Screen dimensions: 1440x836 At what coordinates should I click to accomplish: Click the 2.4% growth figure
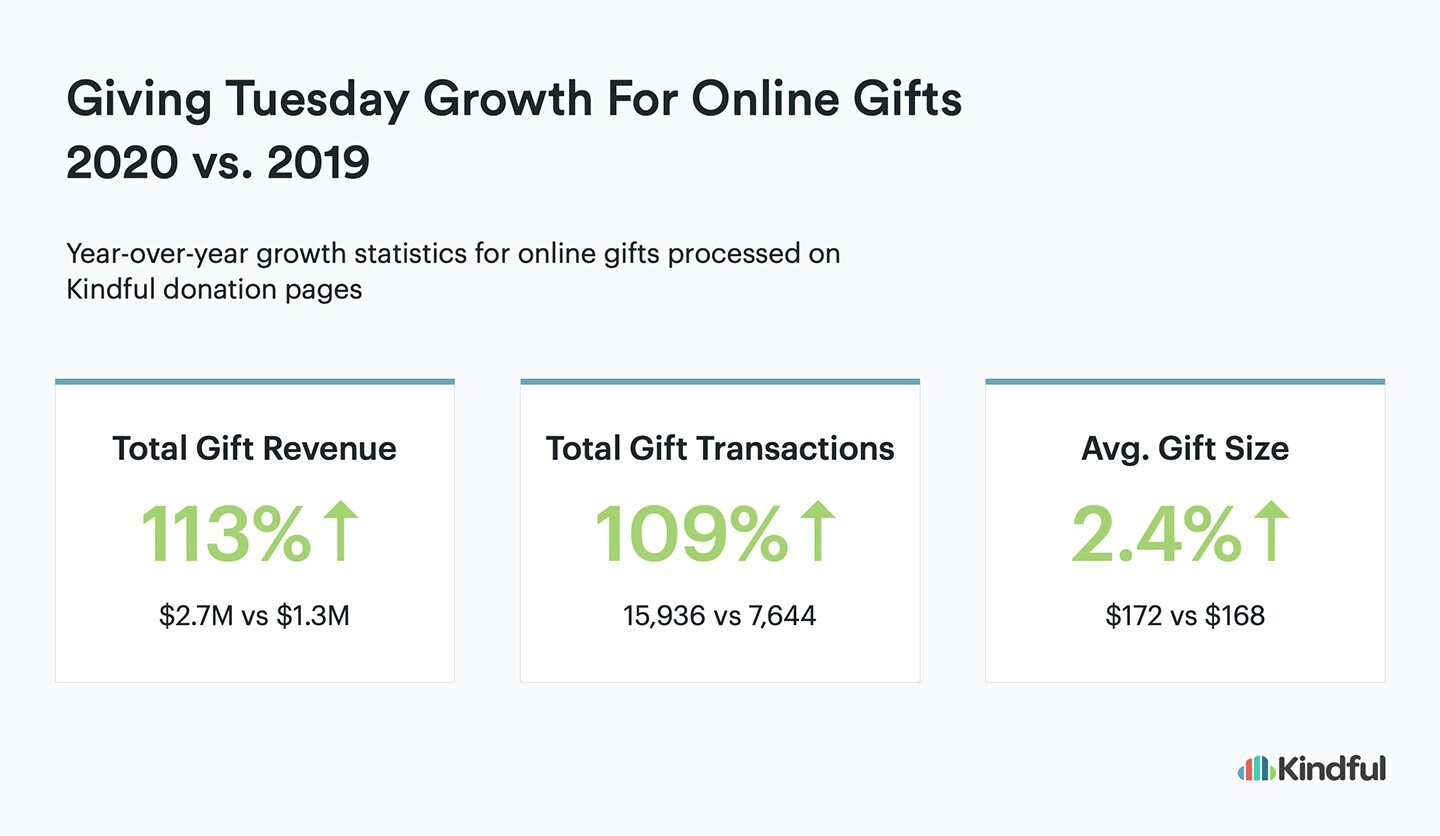pos(1157,534)
